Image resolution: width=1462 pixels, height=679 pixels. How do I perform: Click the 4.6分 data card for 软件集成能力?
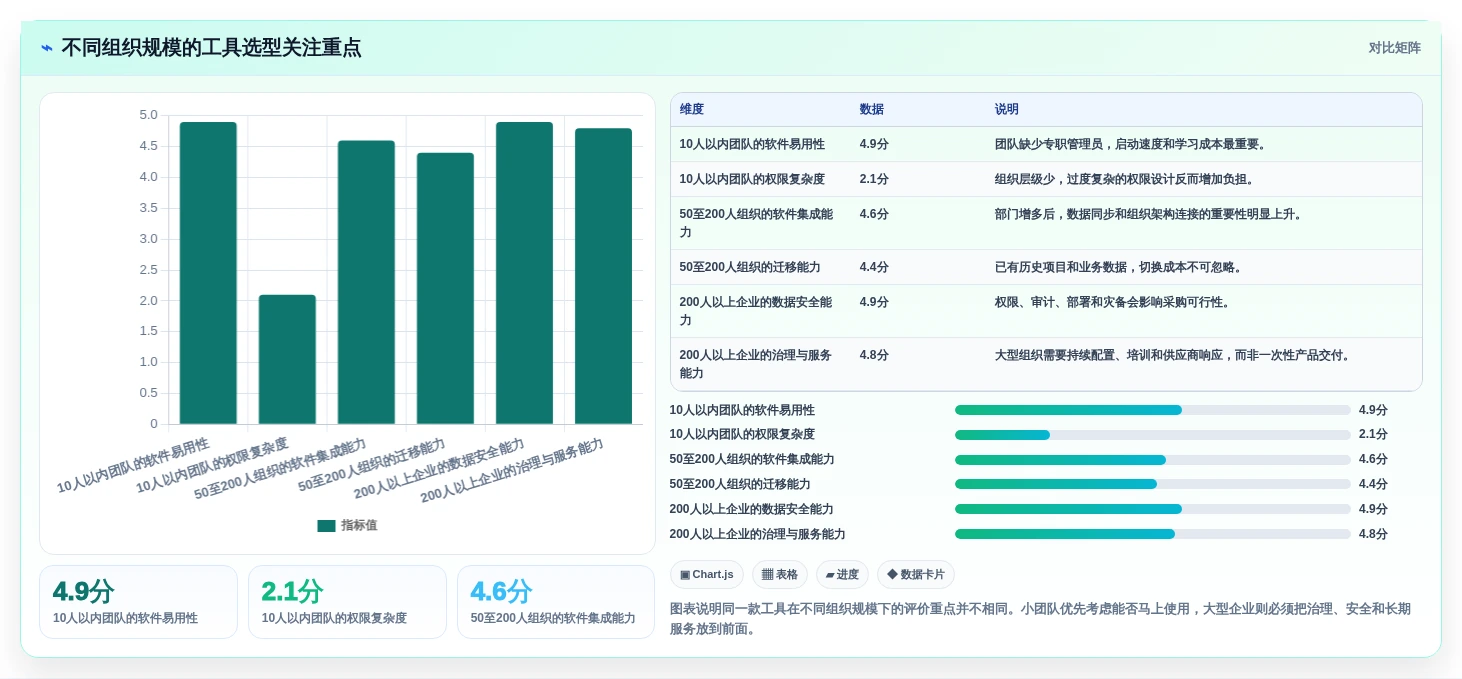(x=556, y=602)
